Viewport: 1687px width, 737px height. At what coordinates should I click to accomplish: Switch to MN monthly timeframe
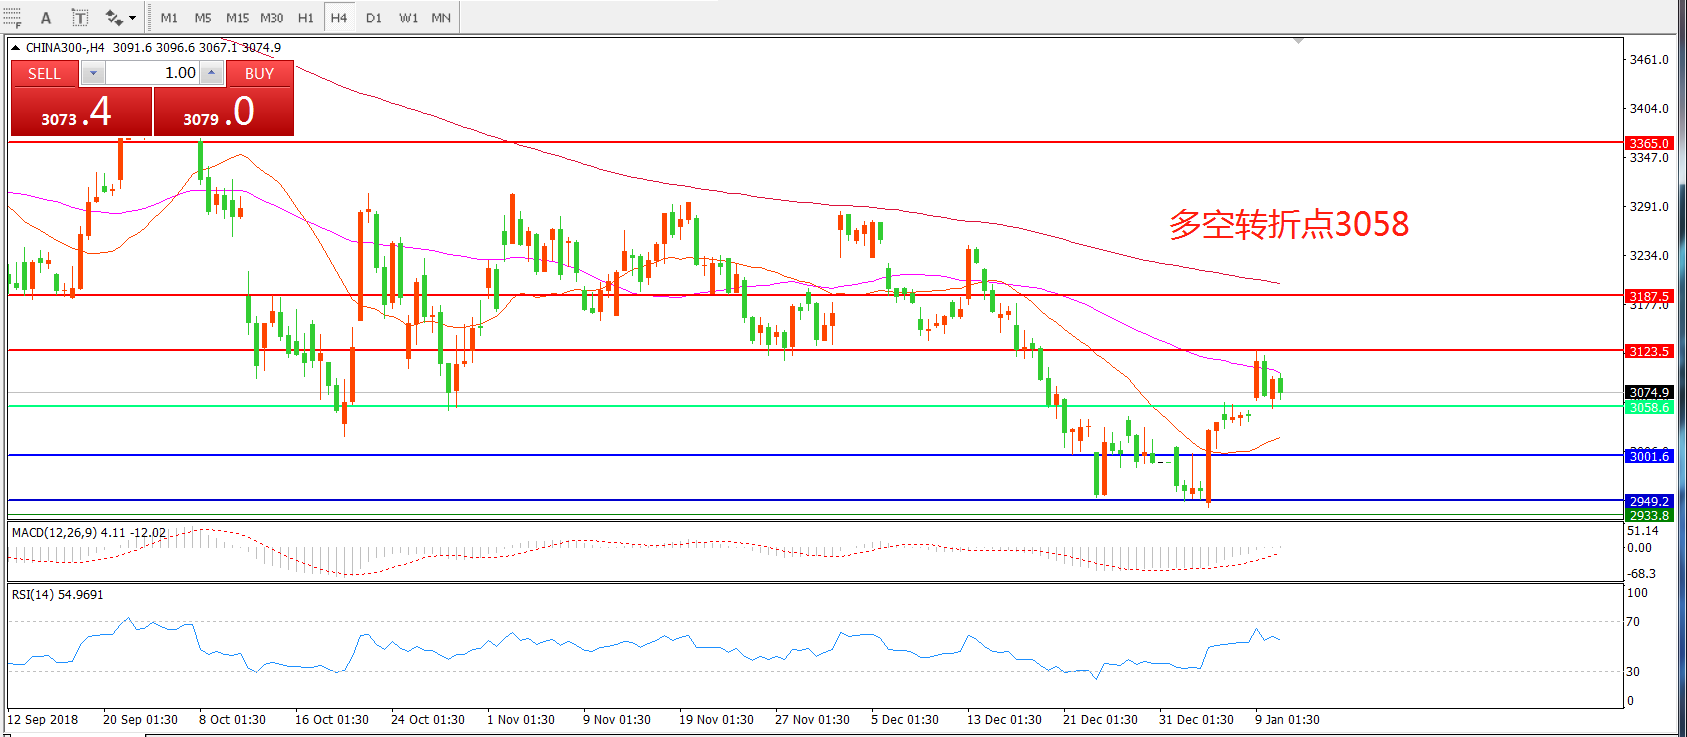coord(441,17)
